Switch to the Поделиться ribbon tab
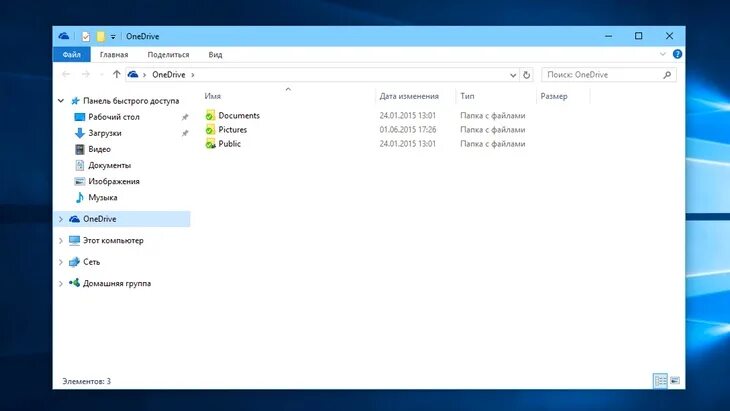This screenshot has width=730, height=411. [168, 54]
